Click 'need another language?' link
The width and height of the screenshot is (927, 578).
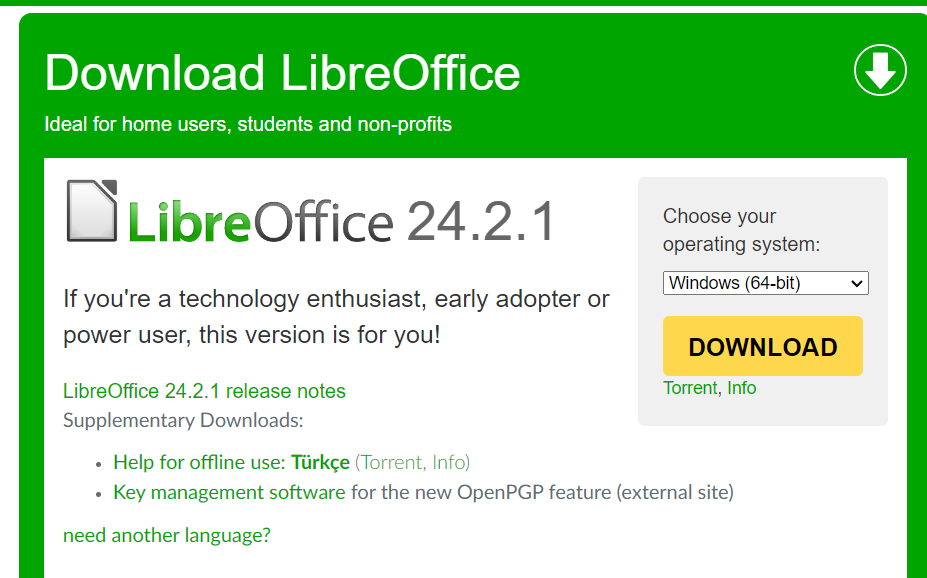(x=166, y=535)
